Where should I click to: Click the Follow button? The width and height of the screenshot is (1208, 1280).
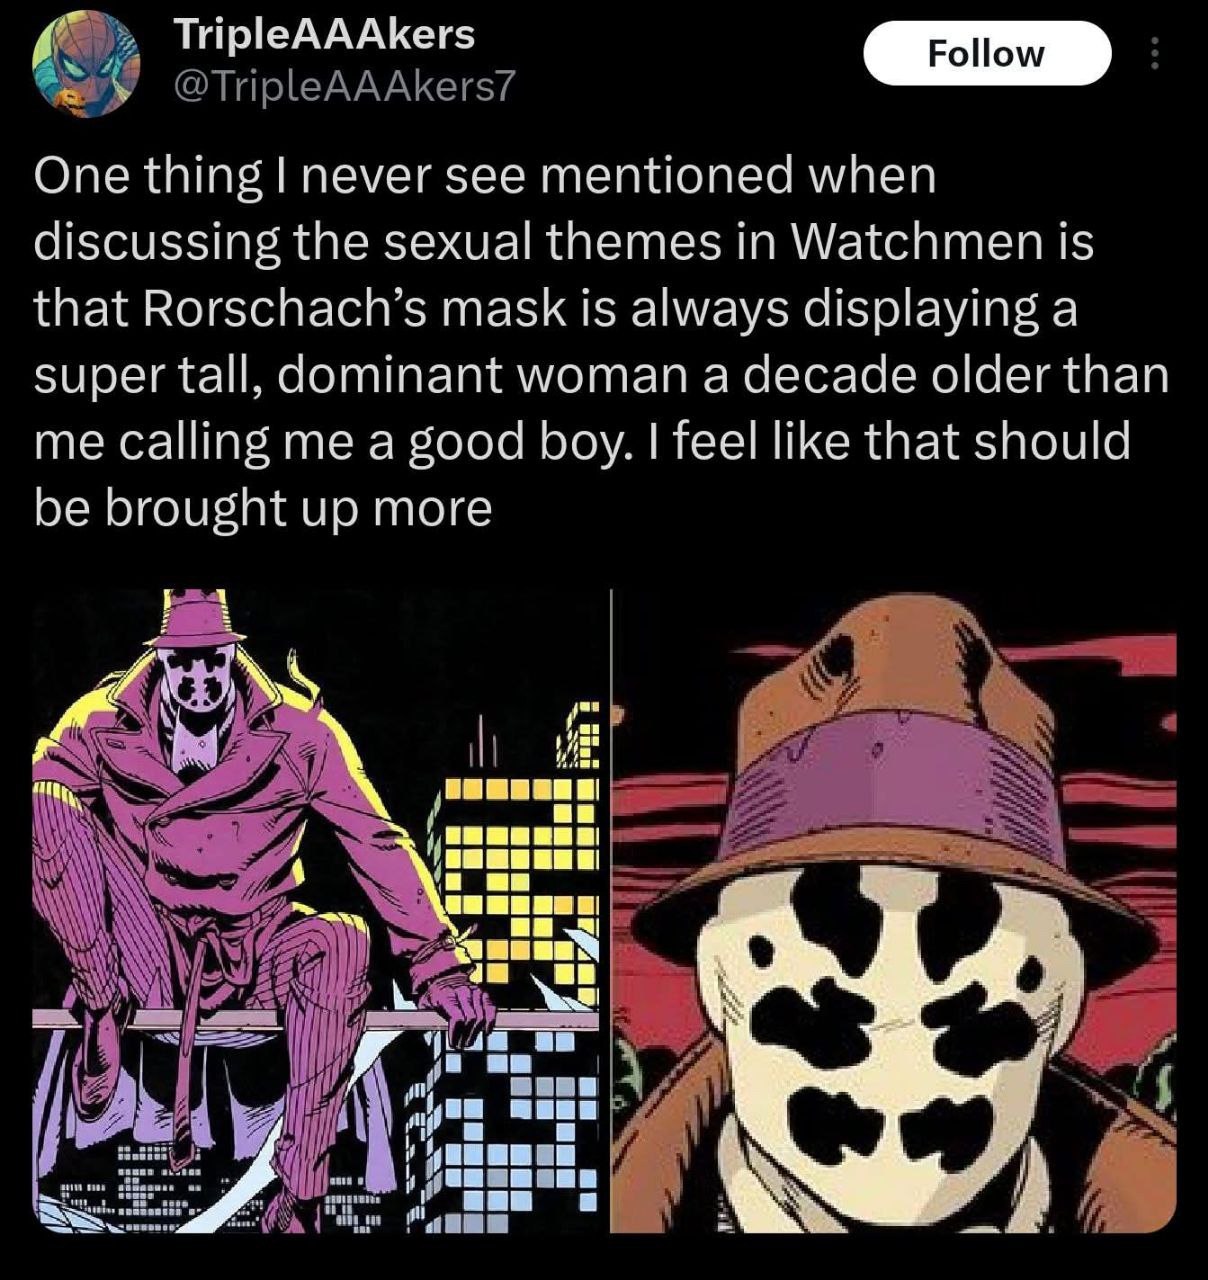pyautogui.click(x=986, y=53)
